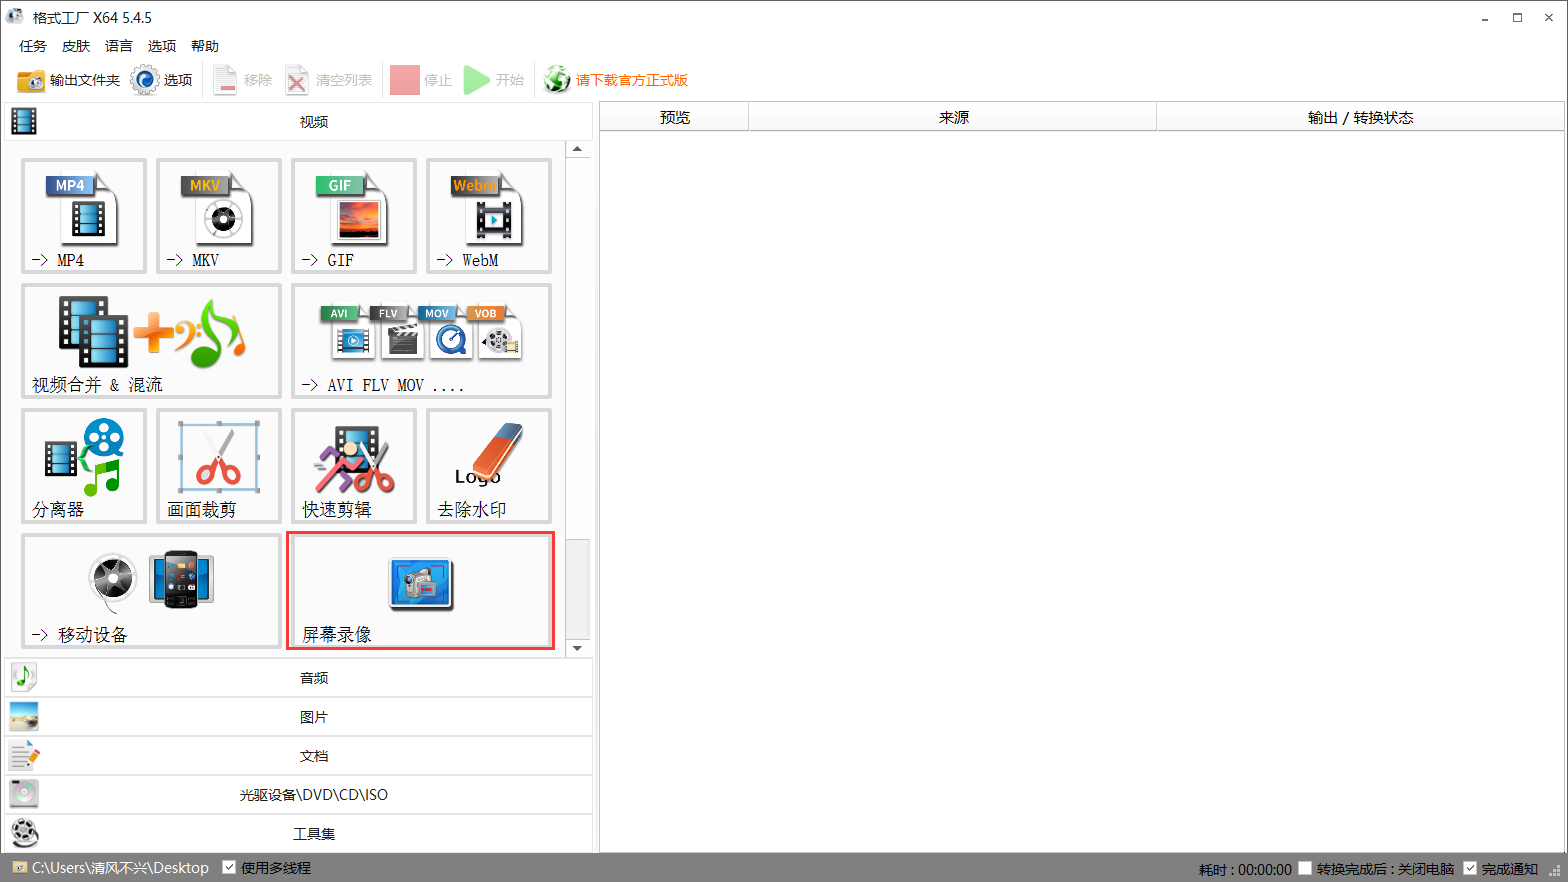Expand the 音频 audio category
The height and width of the screenshot is (882, 1568).
299,678
